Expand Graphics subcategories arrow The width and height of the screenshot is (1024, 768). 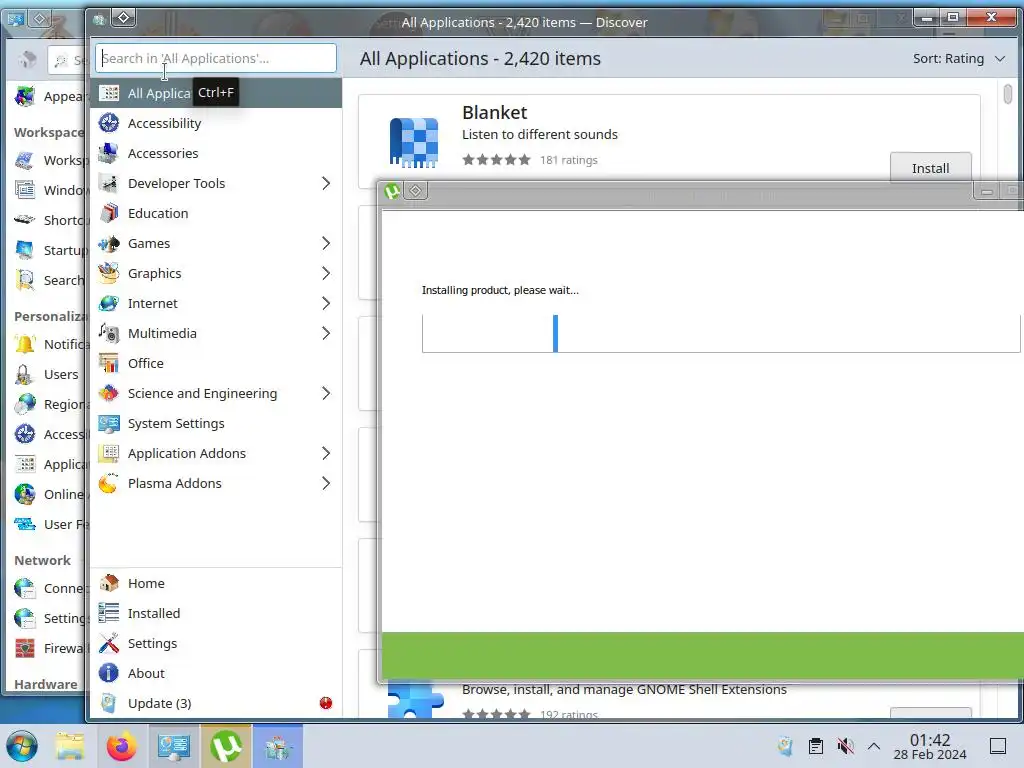click(326, 274)
